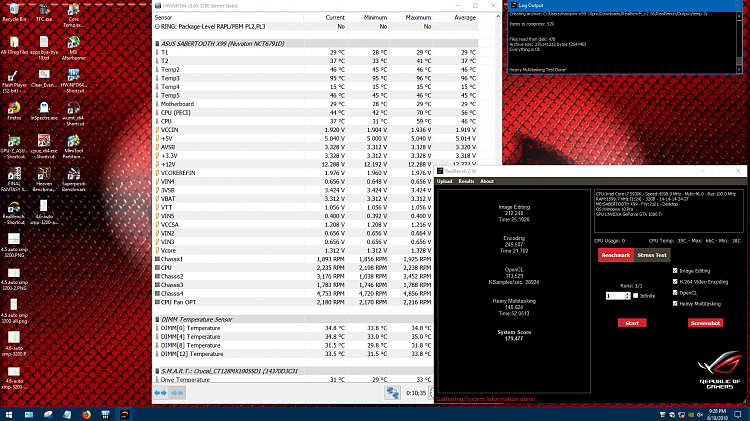Click the red Screenshot button
The height and width of the screenshot is (421, 750).
[x=706, y=323]
